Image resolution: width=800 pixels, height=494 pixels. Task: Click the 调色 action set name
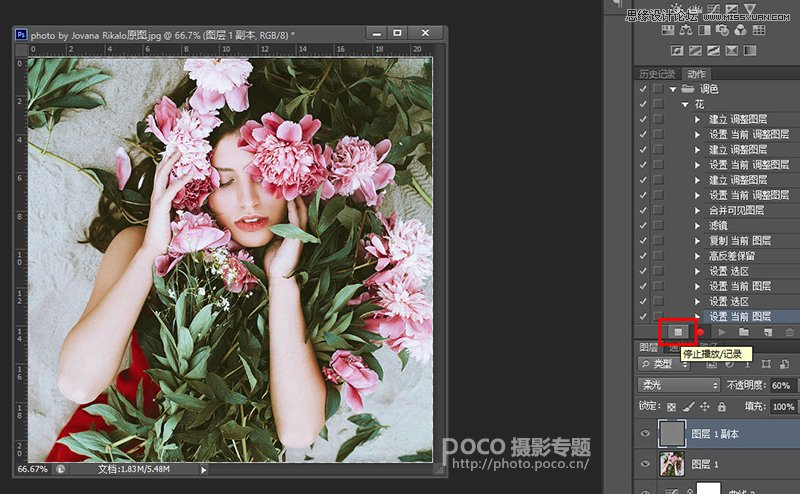click(709, 89)
